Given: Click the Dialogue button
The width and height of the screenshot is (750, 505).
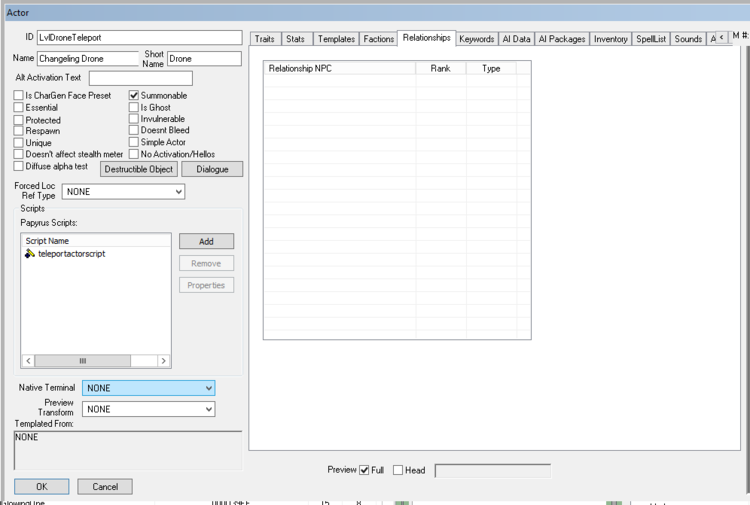Looking at the screenshot, I should pyautogui.click(x=212, y=169).
